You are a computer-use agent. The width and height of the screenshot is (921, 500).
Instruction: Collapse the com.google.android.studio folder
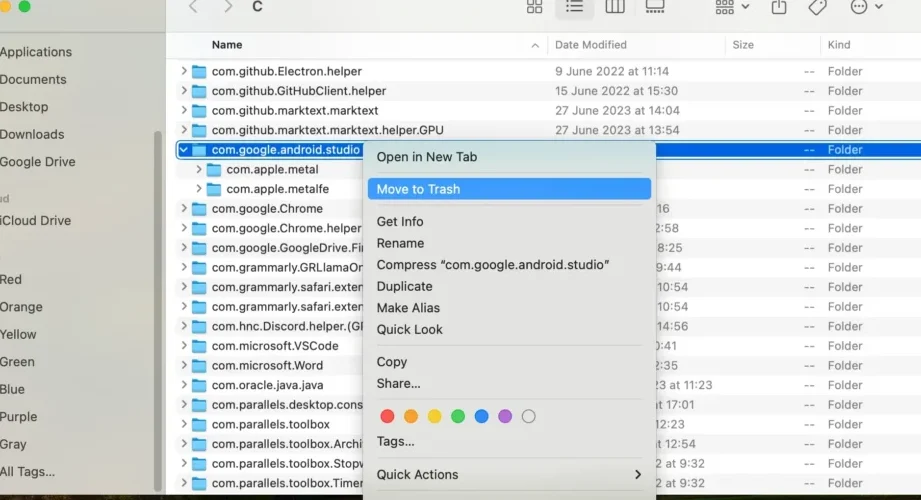tap(184, 150)
